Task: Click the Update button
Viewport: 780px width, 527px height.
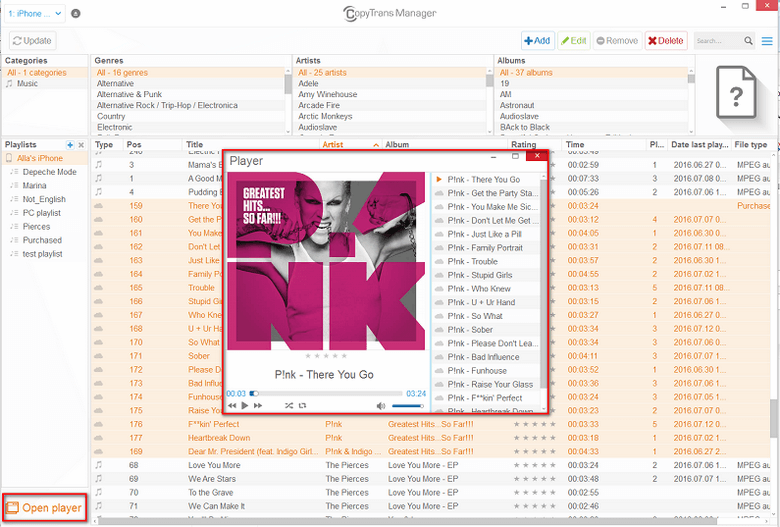Action: [32, 41]
